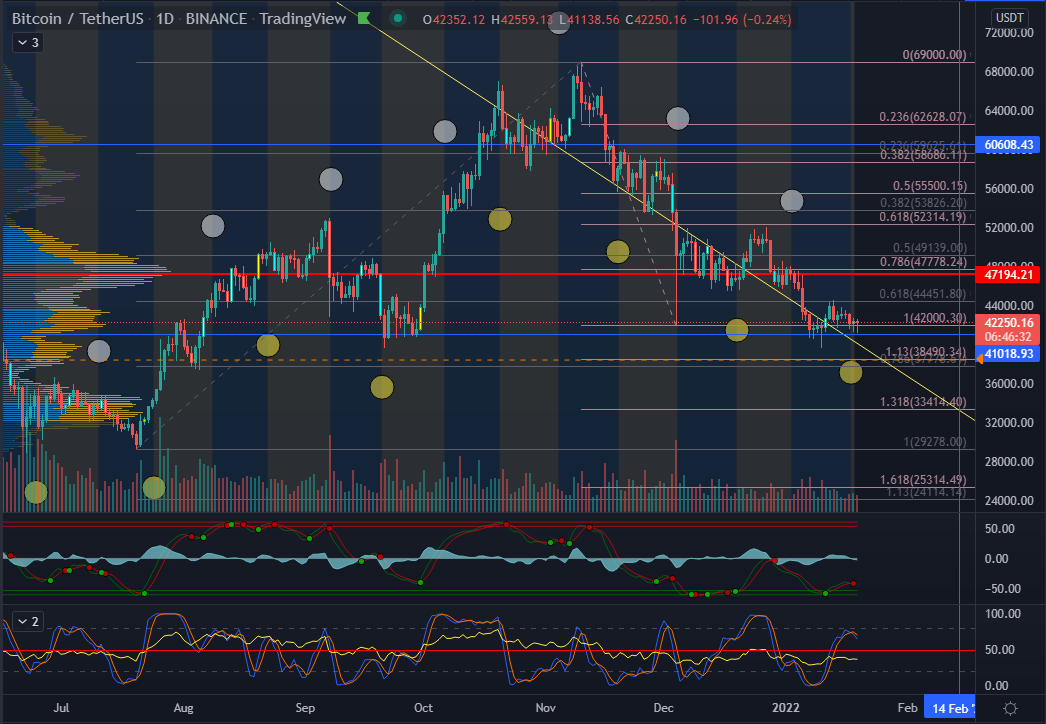Click the Fibonacci label 1.13(38490.34)
1046x724 pixels.
click(926, 352)
